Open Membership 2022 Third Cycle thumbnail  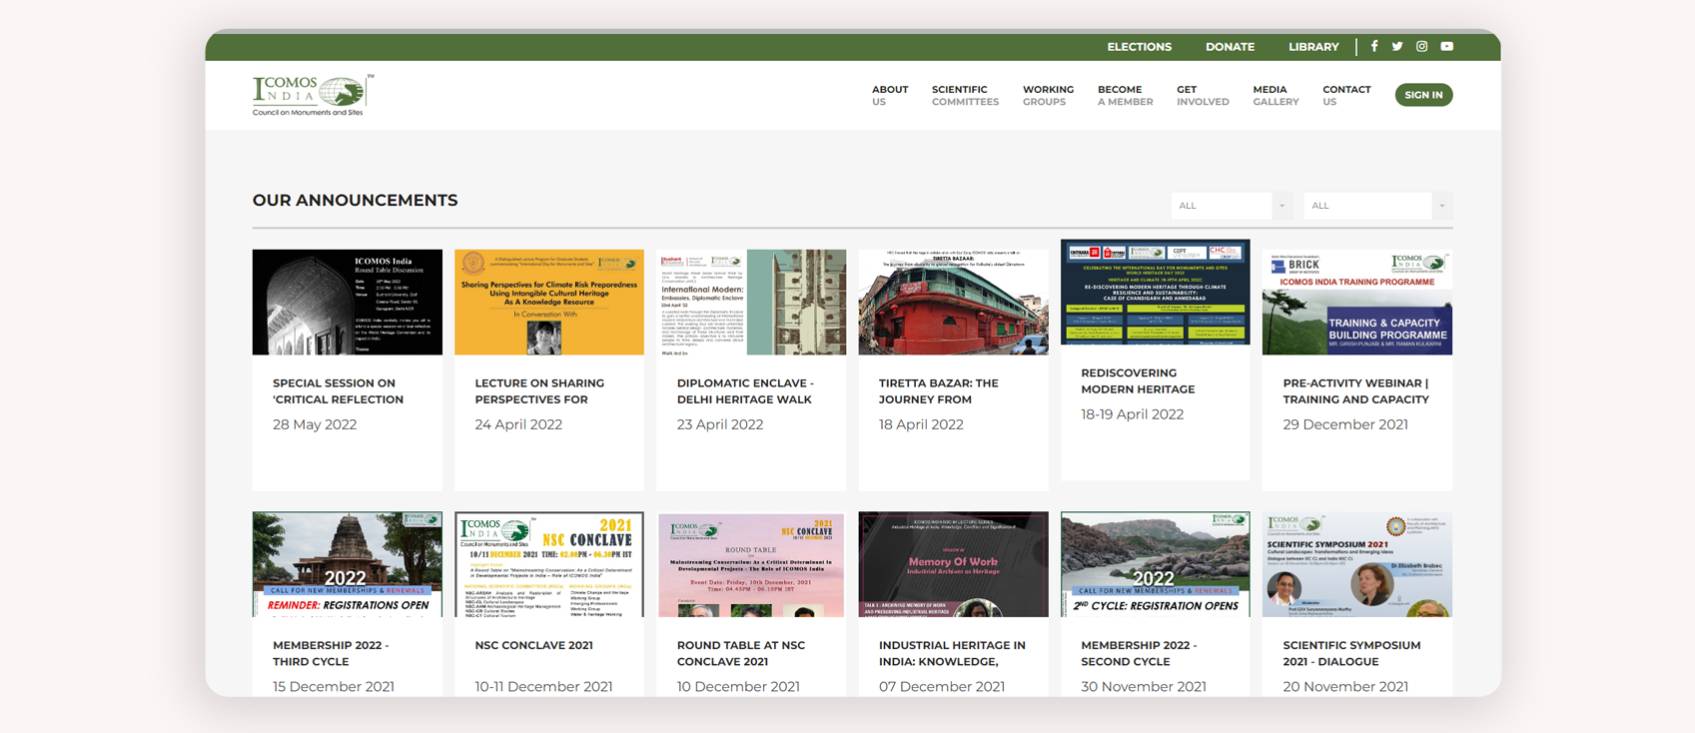pos(347,564)
